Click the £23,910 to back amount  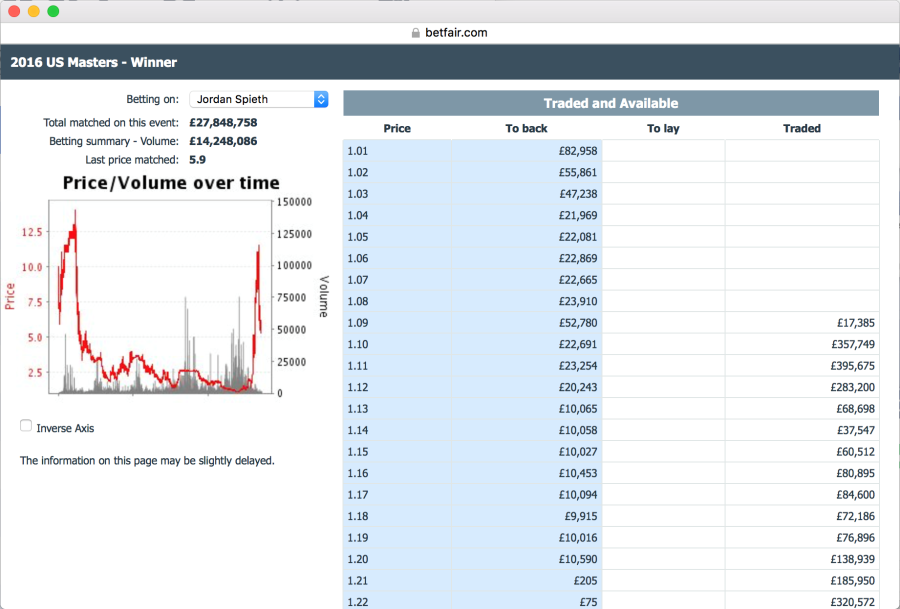(578, 301)
